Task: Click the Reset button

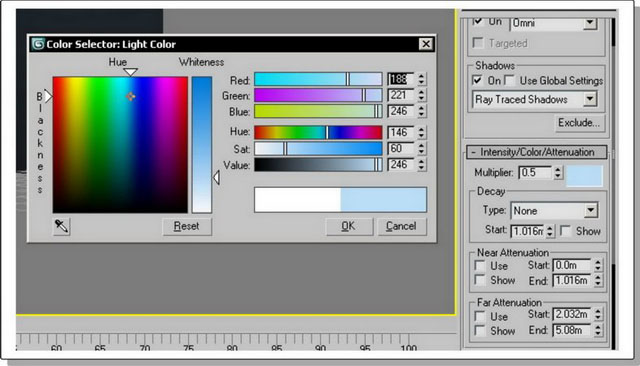Action: (x=187, y=226)
